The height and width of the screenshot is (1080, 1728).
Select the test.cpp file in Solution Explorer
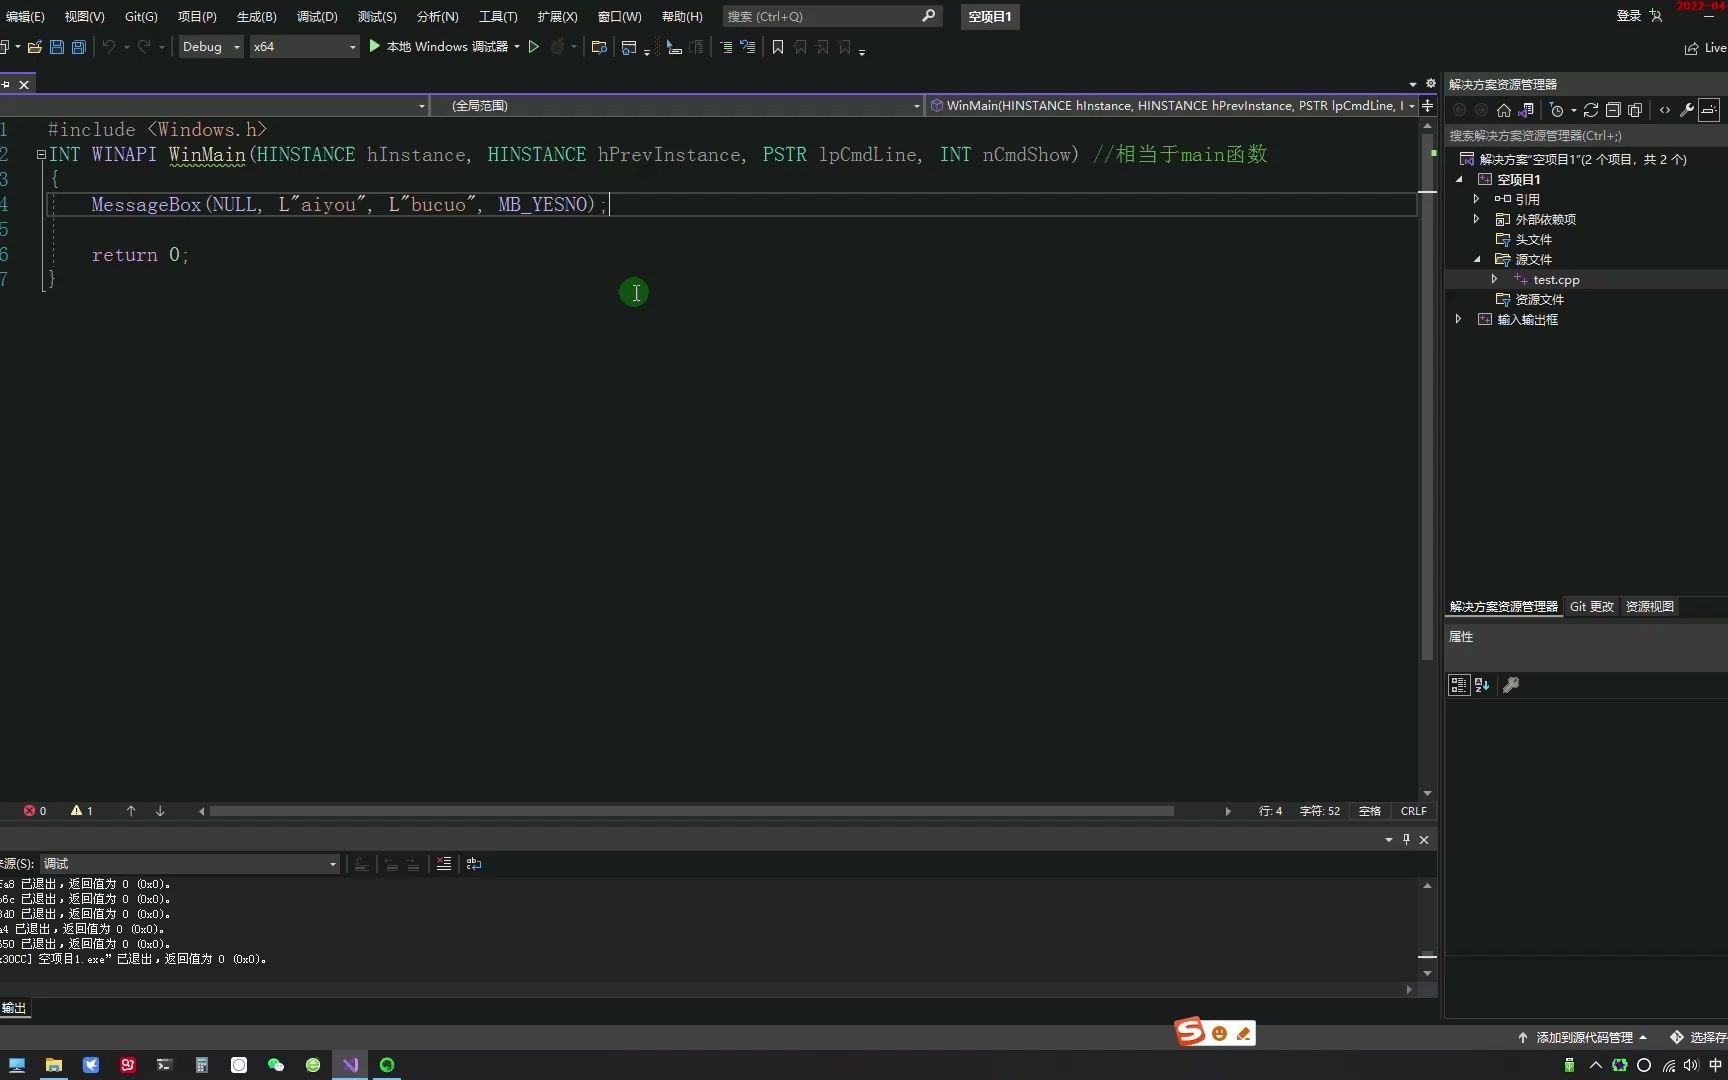click(1556, 280)
